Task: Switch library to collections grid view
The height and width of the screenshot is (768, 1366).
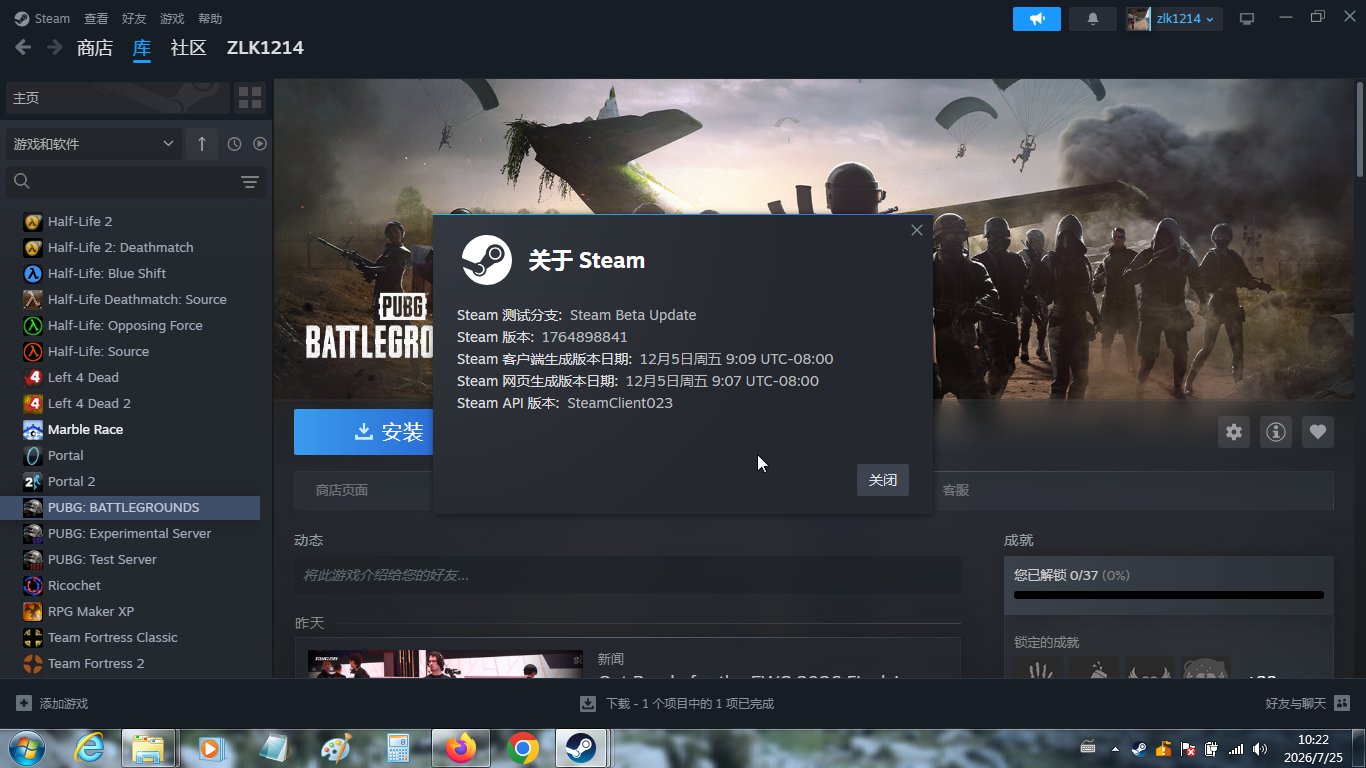Action: coord(250,98)
